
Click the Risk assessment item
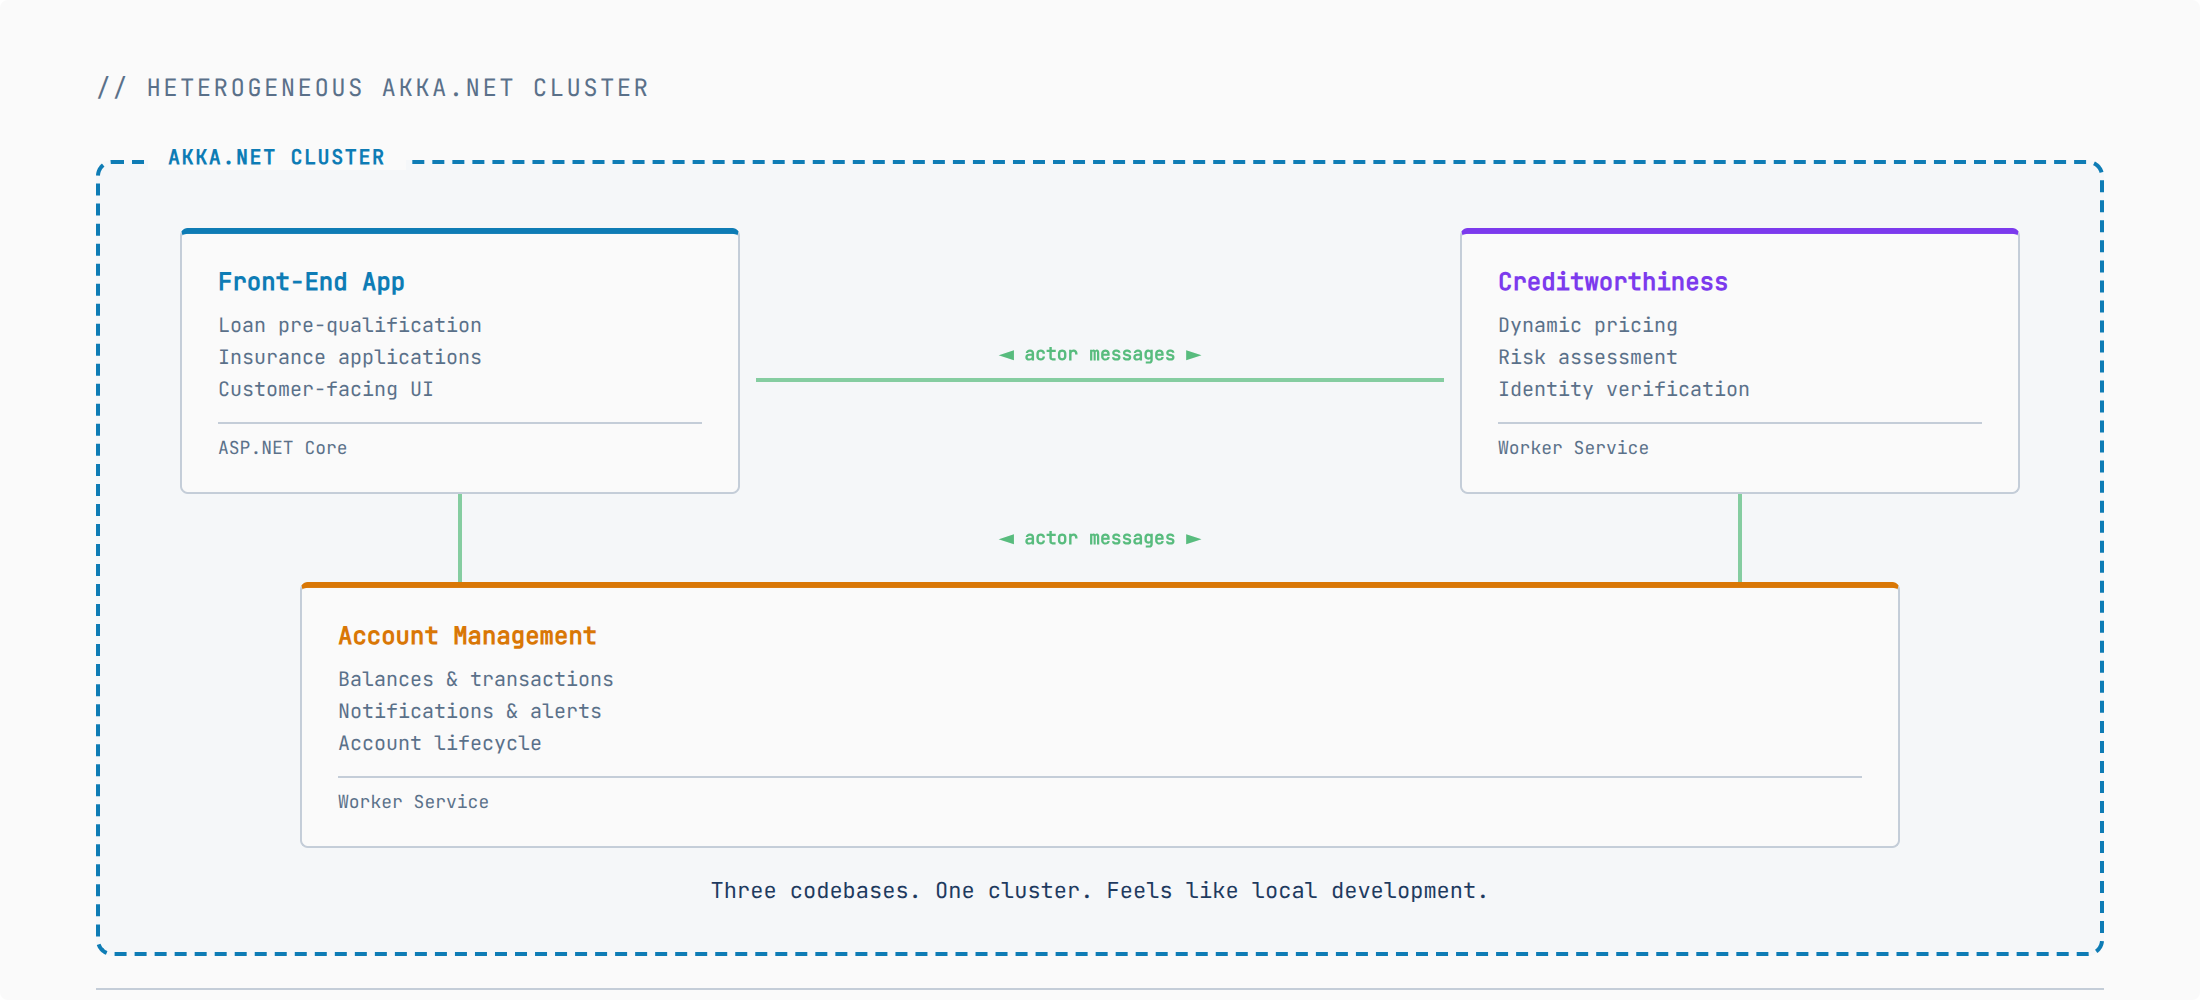pos(1587,357)
